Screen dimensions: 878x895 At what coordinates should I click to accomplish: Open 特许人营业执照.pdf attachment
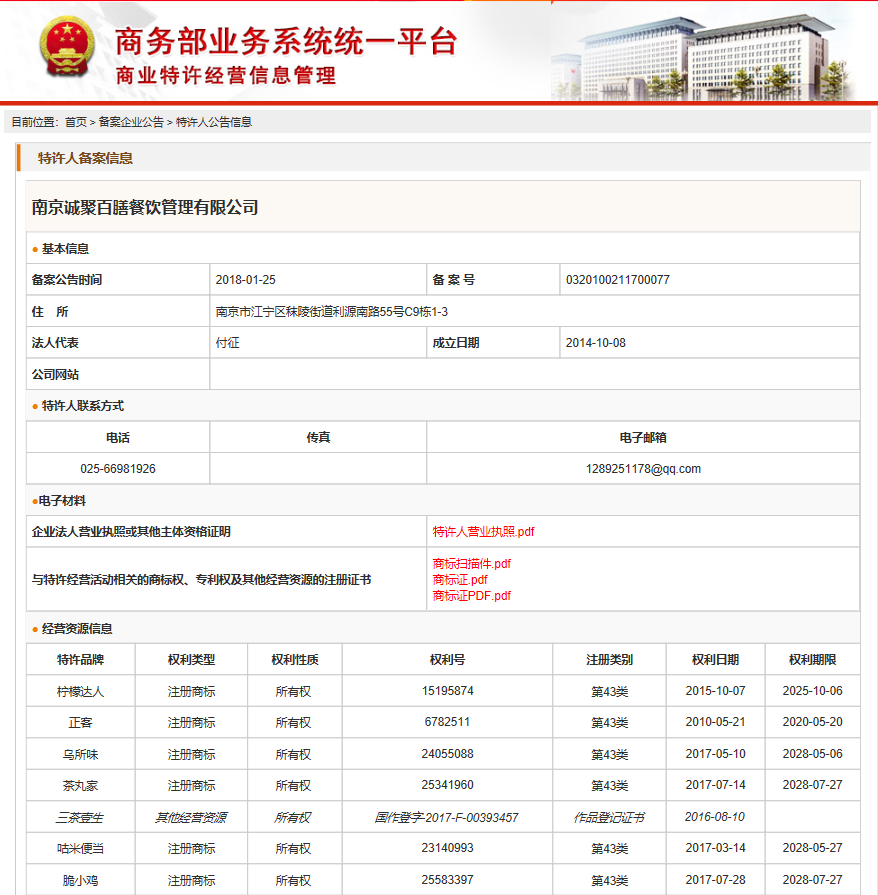483,532
